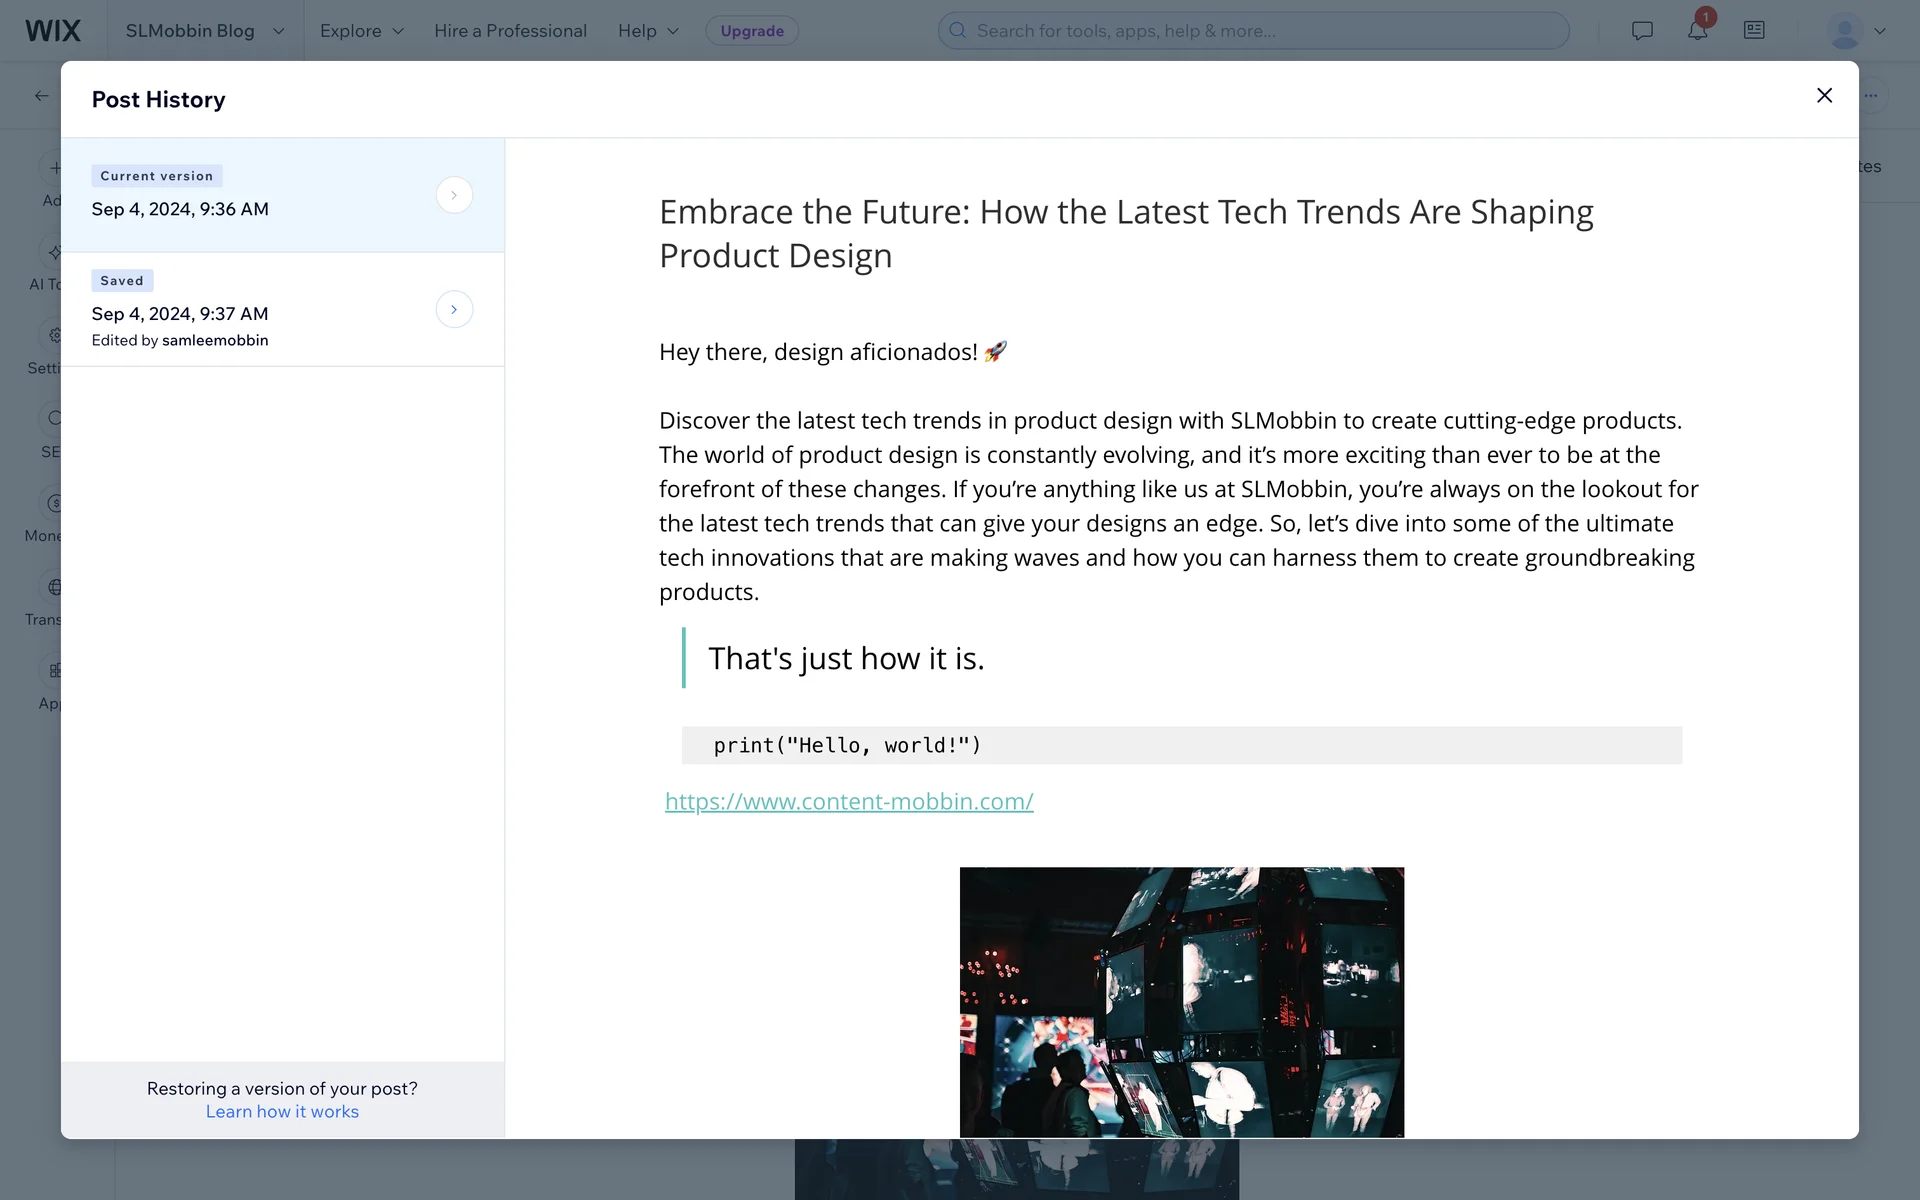1920x1200 pixels.
Task: Open the news feed icon in the top bar
Action: (1754, 30)
